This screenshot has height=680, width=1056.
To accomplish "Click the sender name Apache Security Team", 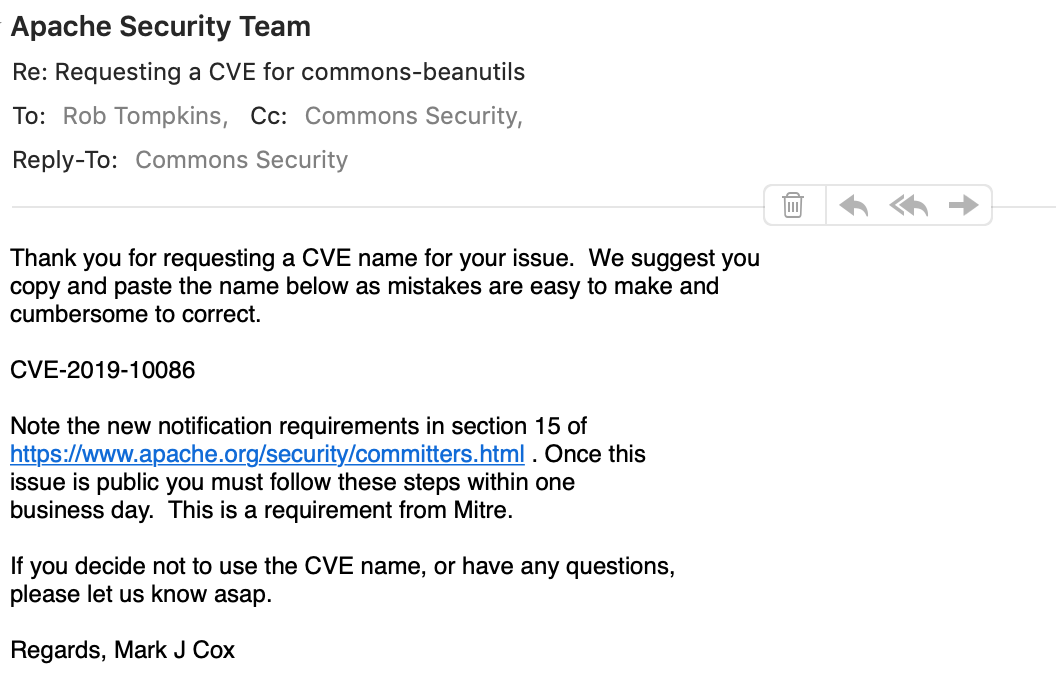I will tap(161, 27).
